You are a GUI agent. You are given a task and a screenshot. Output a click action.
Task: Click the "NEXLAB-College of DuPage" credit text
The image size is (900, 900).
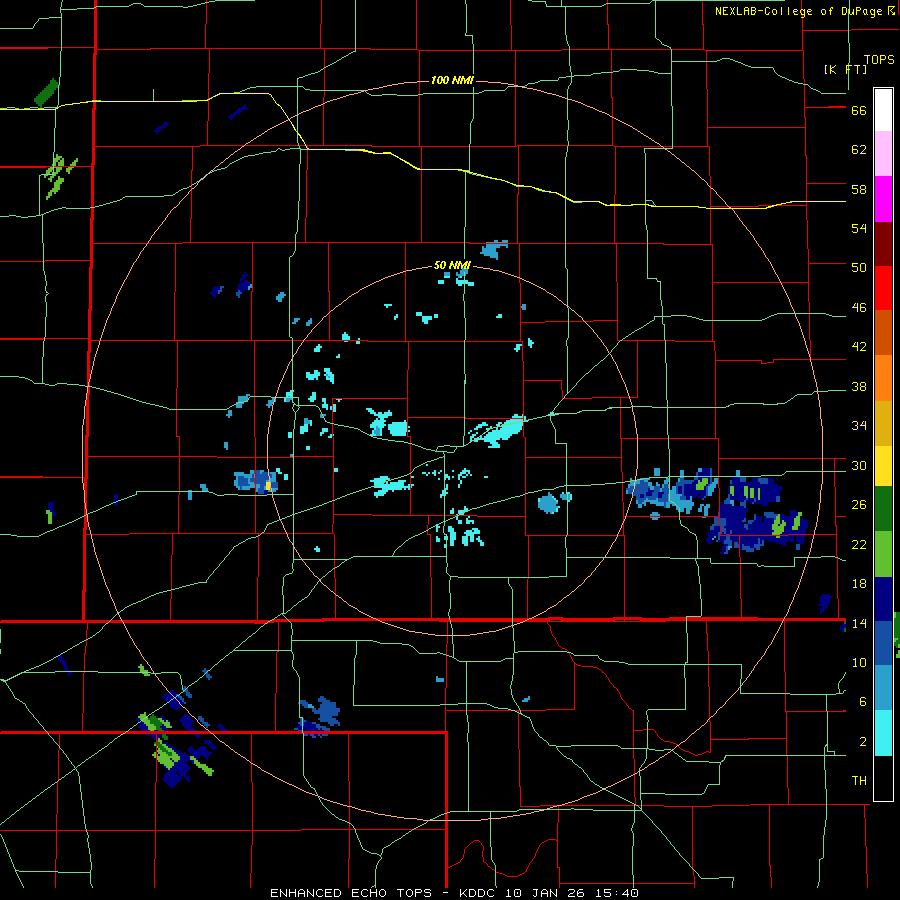pyautogui.click(x=798, y=11)
